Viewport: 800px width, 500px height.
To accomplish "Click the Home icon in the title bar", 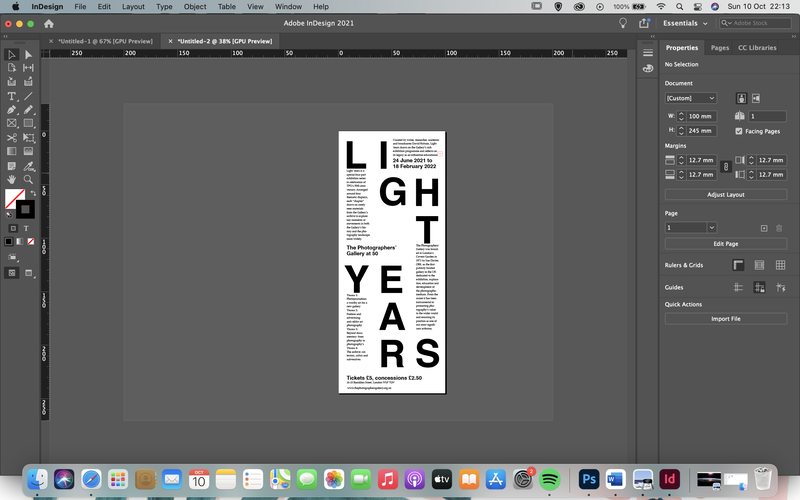I will pos(49,23).
